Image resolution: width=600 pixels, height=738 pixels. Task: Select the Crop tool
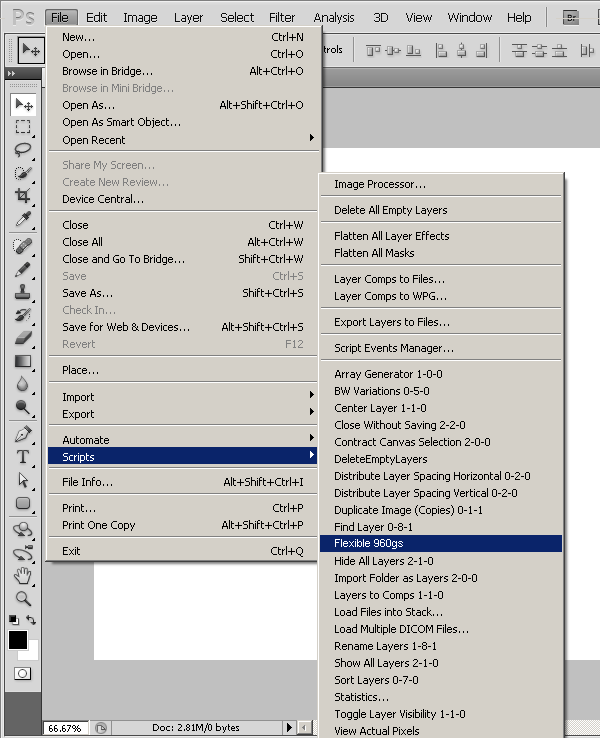[x=23, y=195]
